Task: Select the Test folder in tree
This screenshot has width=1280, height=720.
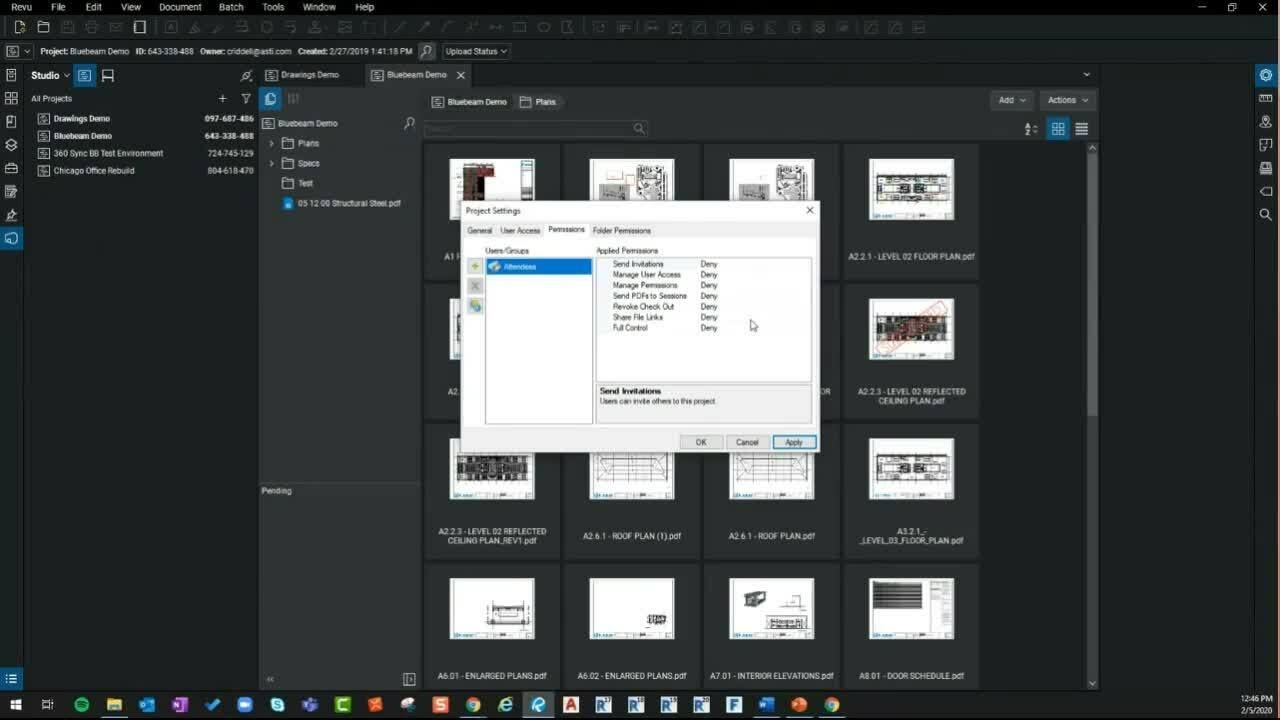Action: click(x=298, y=183)
